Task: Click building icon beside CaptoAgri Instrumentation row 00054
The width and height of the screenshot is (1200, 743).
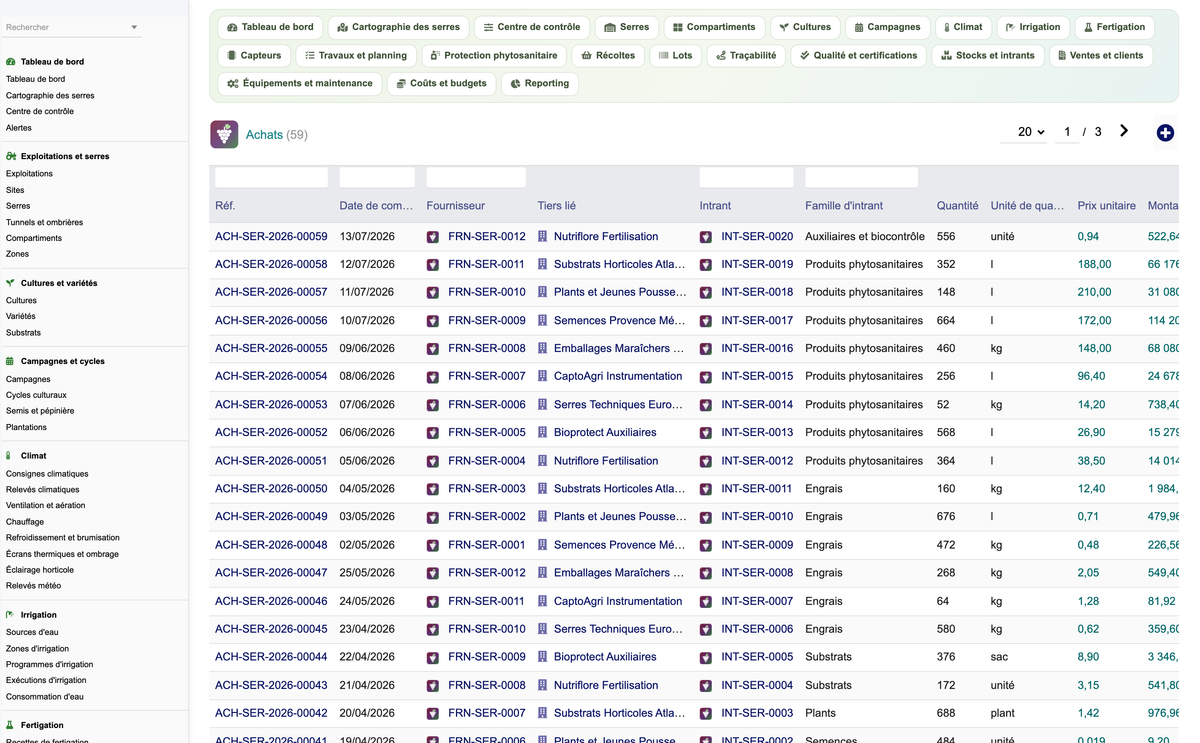Action: (543, 377)
